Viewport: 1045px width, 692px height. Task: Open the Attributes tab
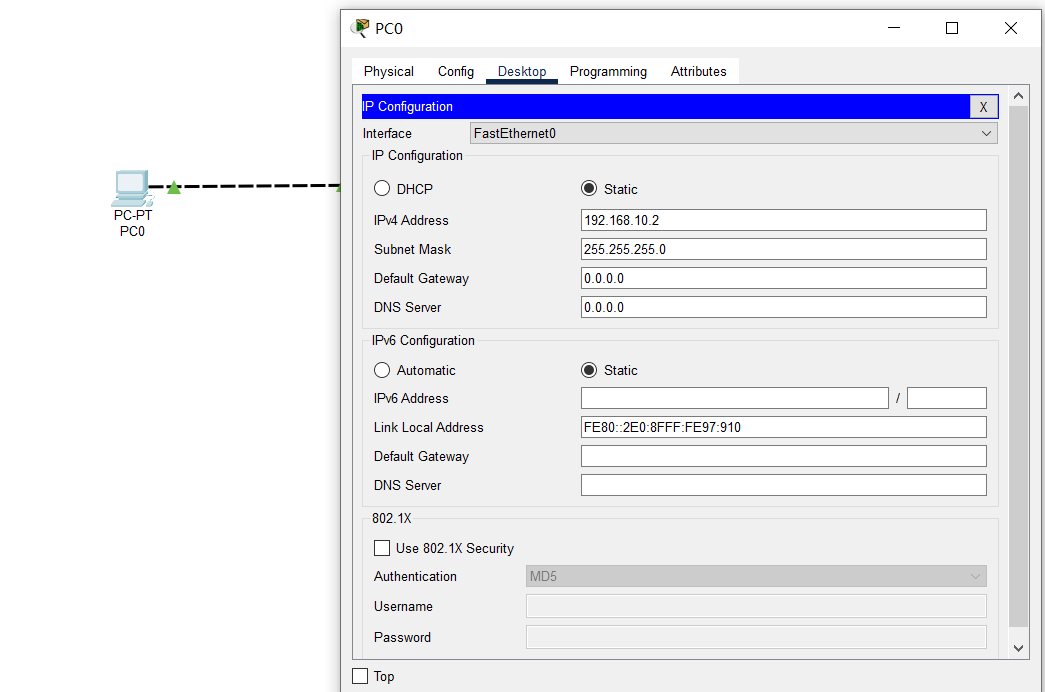click(x=698, y=71)
